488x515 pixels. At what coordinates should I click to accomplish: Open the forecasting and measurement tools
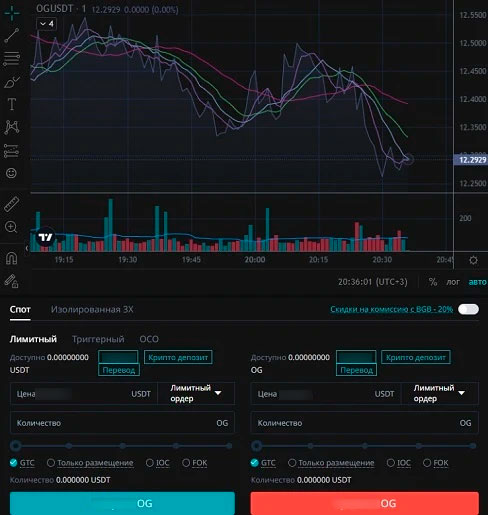pyautogui.click(x=12, y=150)
